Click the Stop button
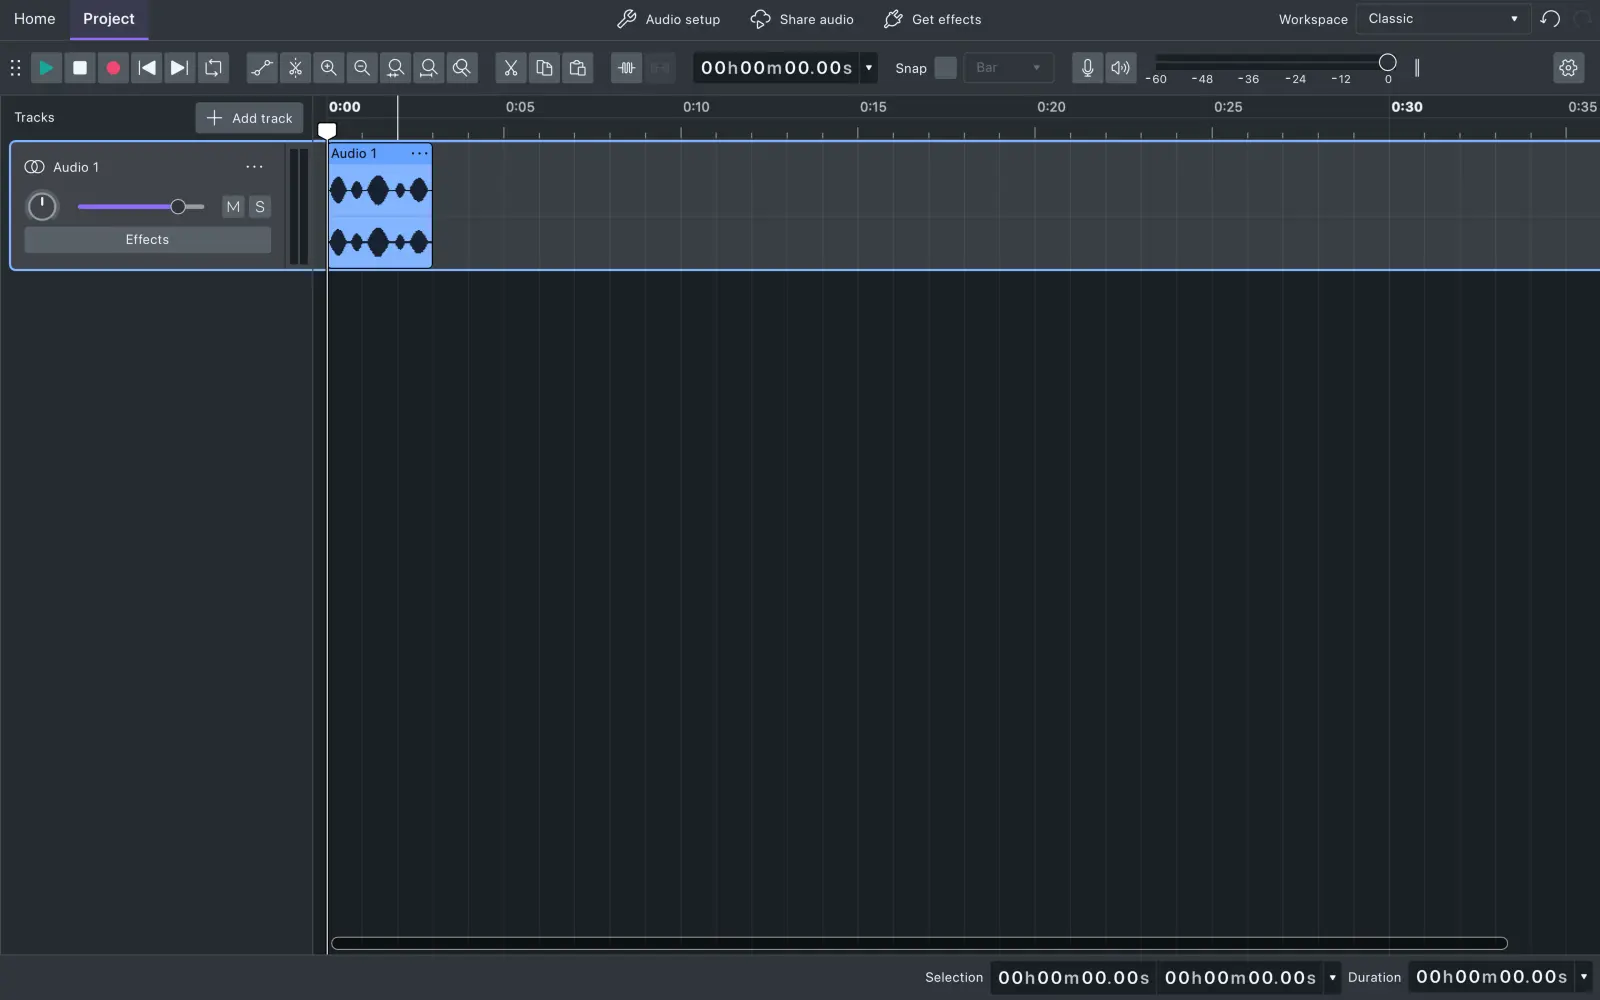Image resolution: width=1600 pixels, height=1000 pixels. 80,68
